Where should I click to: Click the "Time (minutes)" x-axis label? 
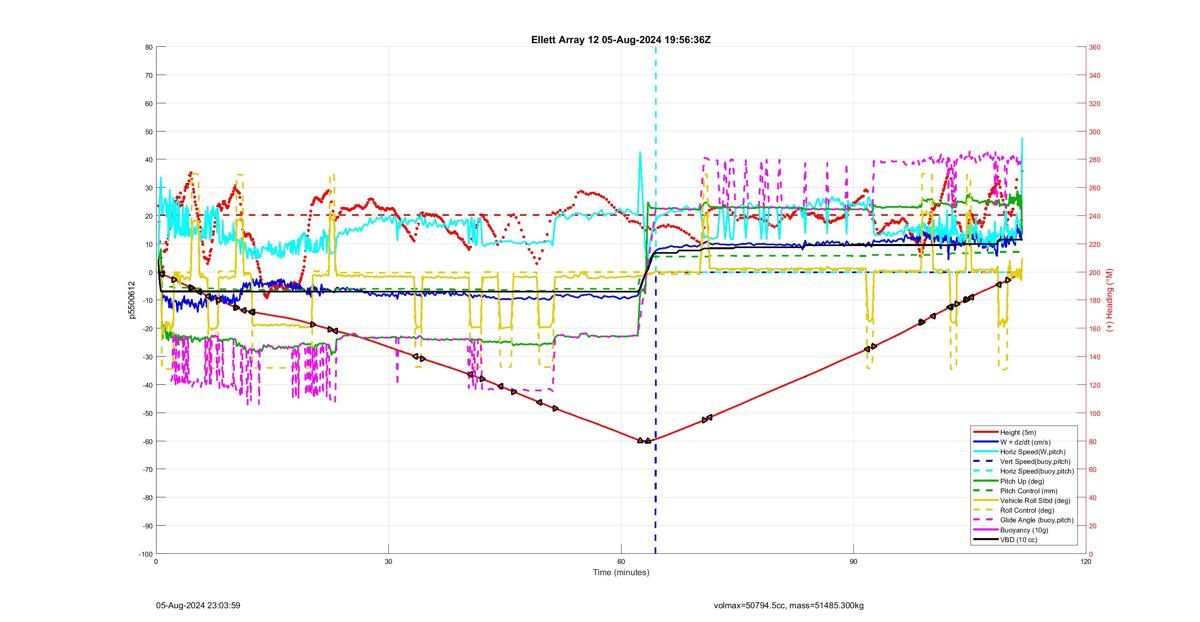point(621,573)
